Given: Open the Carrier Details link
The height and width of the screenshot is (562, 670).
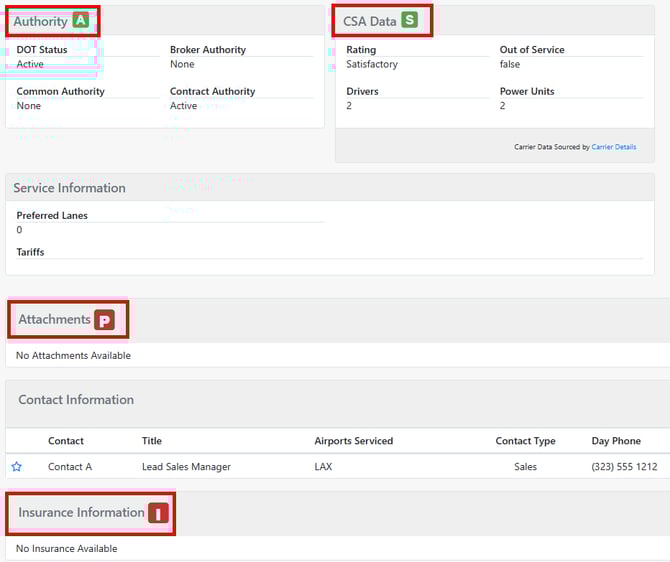Looking at the screenshot, I should click(613, 147).
